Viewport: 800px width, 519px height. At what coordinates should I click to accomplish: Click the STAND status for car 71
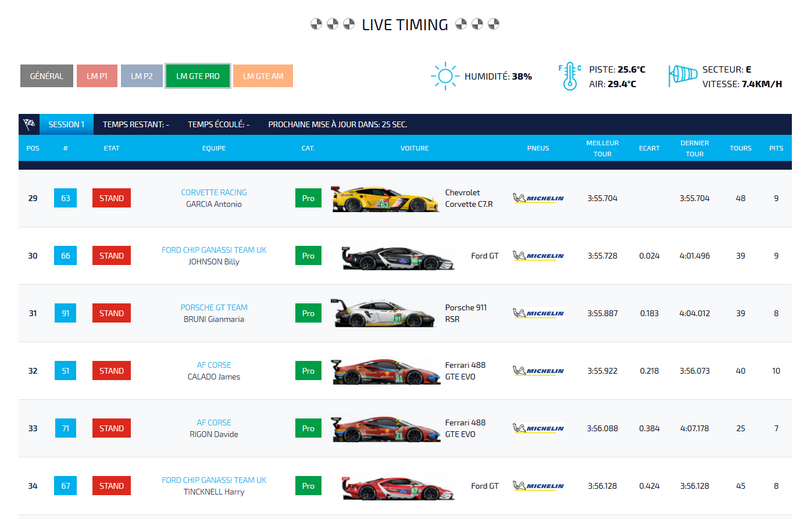click(x=111, y=428)
